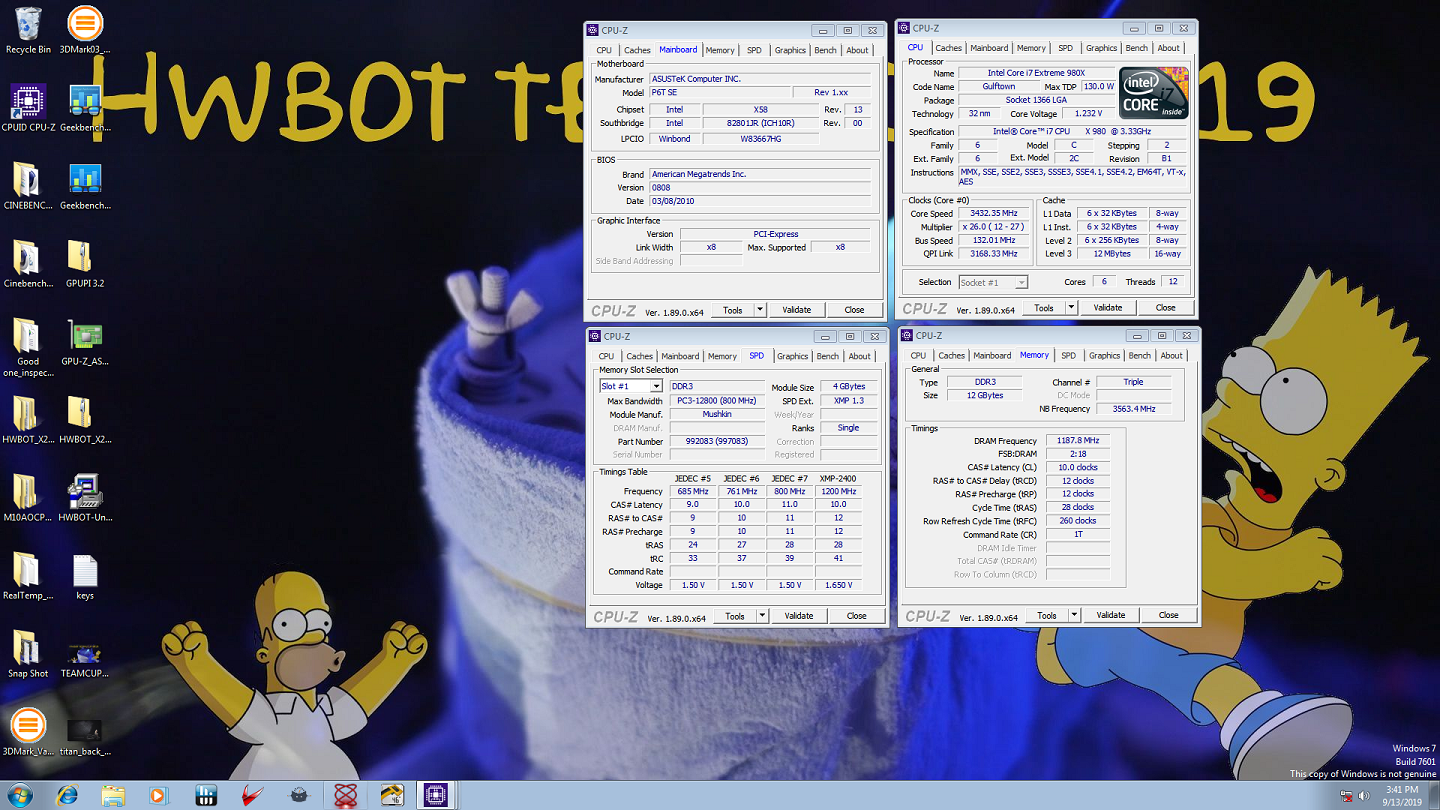Image resolution: width=1440 pixels, height=810 pixels.
Task: Open the Good one_inspec... folder
Action: [28, 347]
